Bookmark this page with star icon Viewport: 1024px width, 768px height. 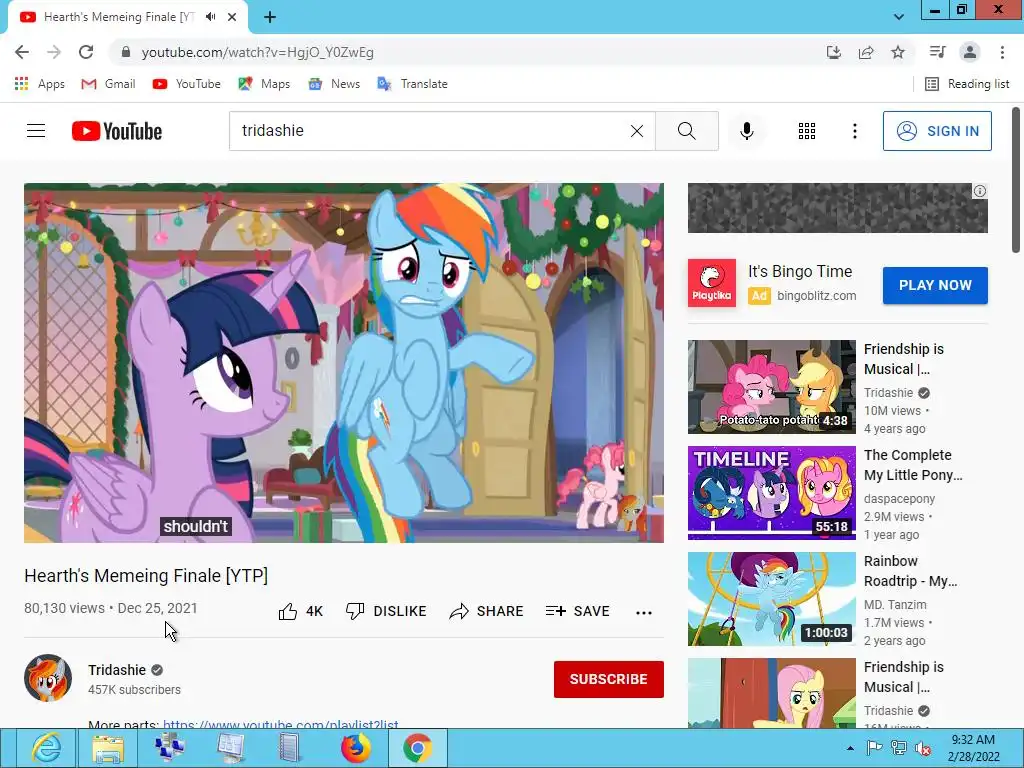[x=898, y=52]
